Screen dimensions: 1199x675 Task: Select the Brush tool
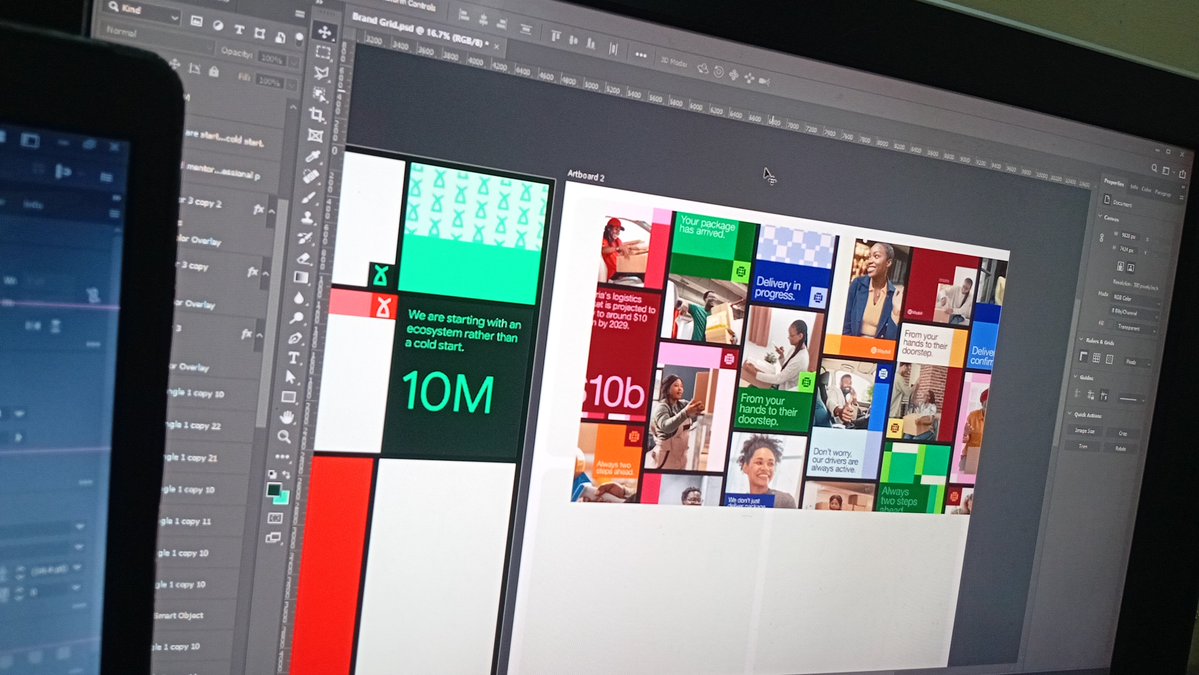pos(308,197)
